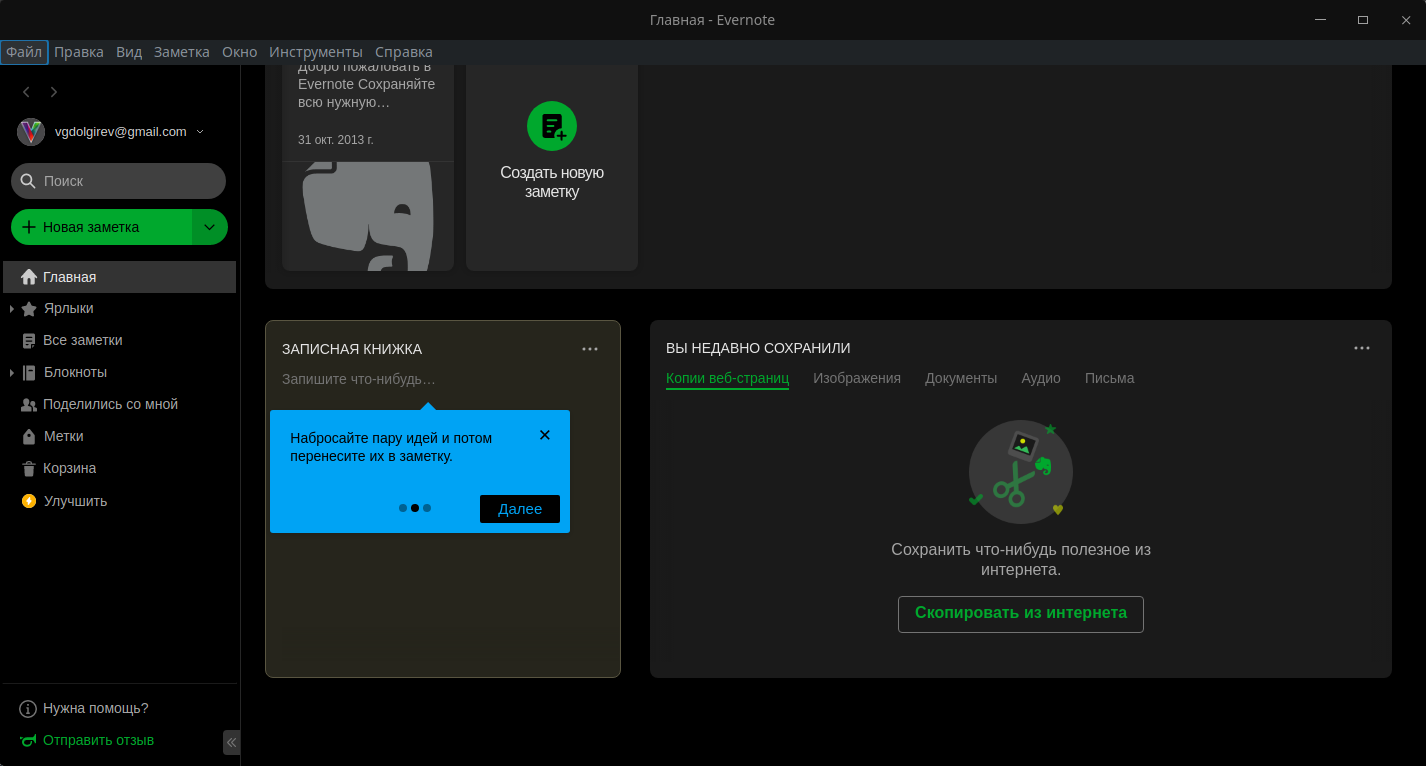1426x766 pixels.
Task: Open the Файл menu
Action: point(24,52)
